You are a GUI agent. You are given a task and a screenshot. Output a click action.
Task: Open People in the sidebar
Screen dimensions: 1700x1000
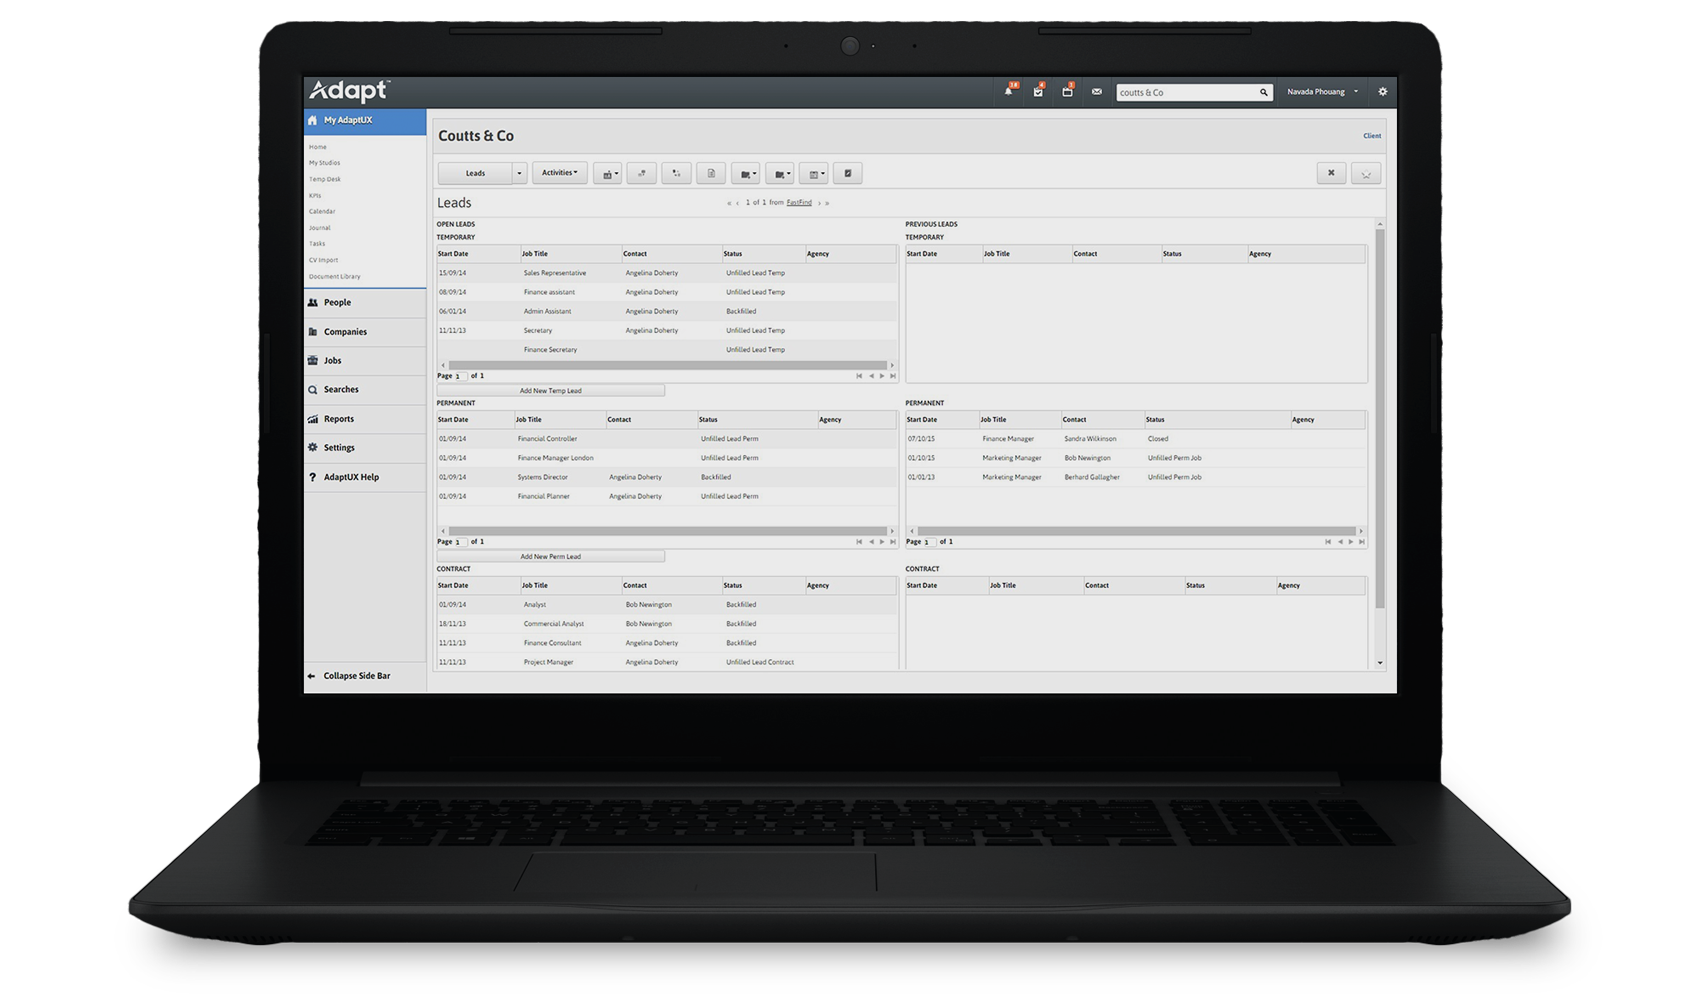365,302
